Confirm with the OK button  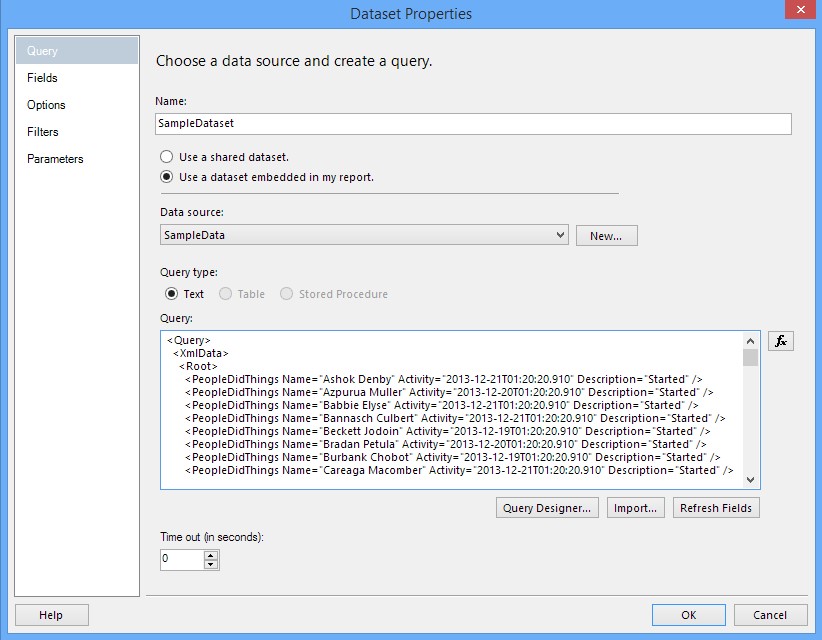point(689,615)
